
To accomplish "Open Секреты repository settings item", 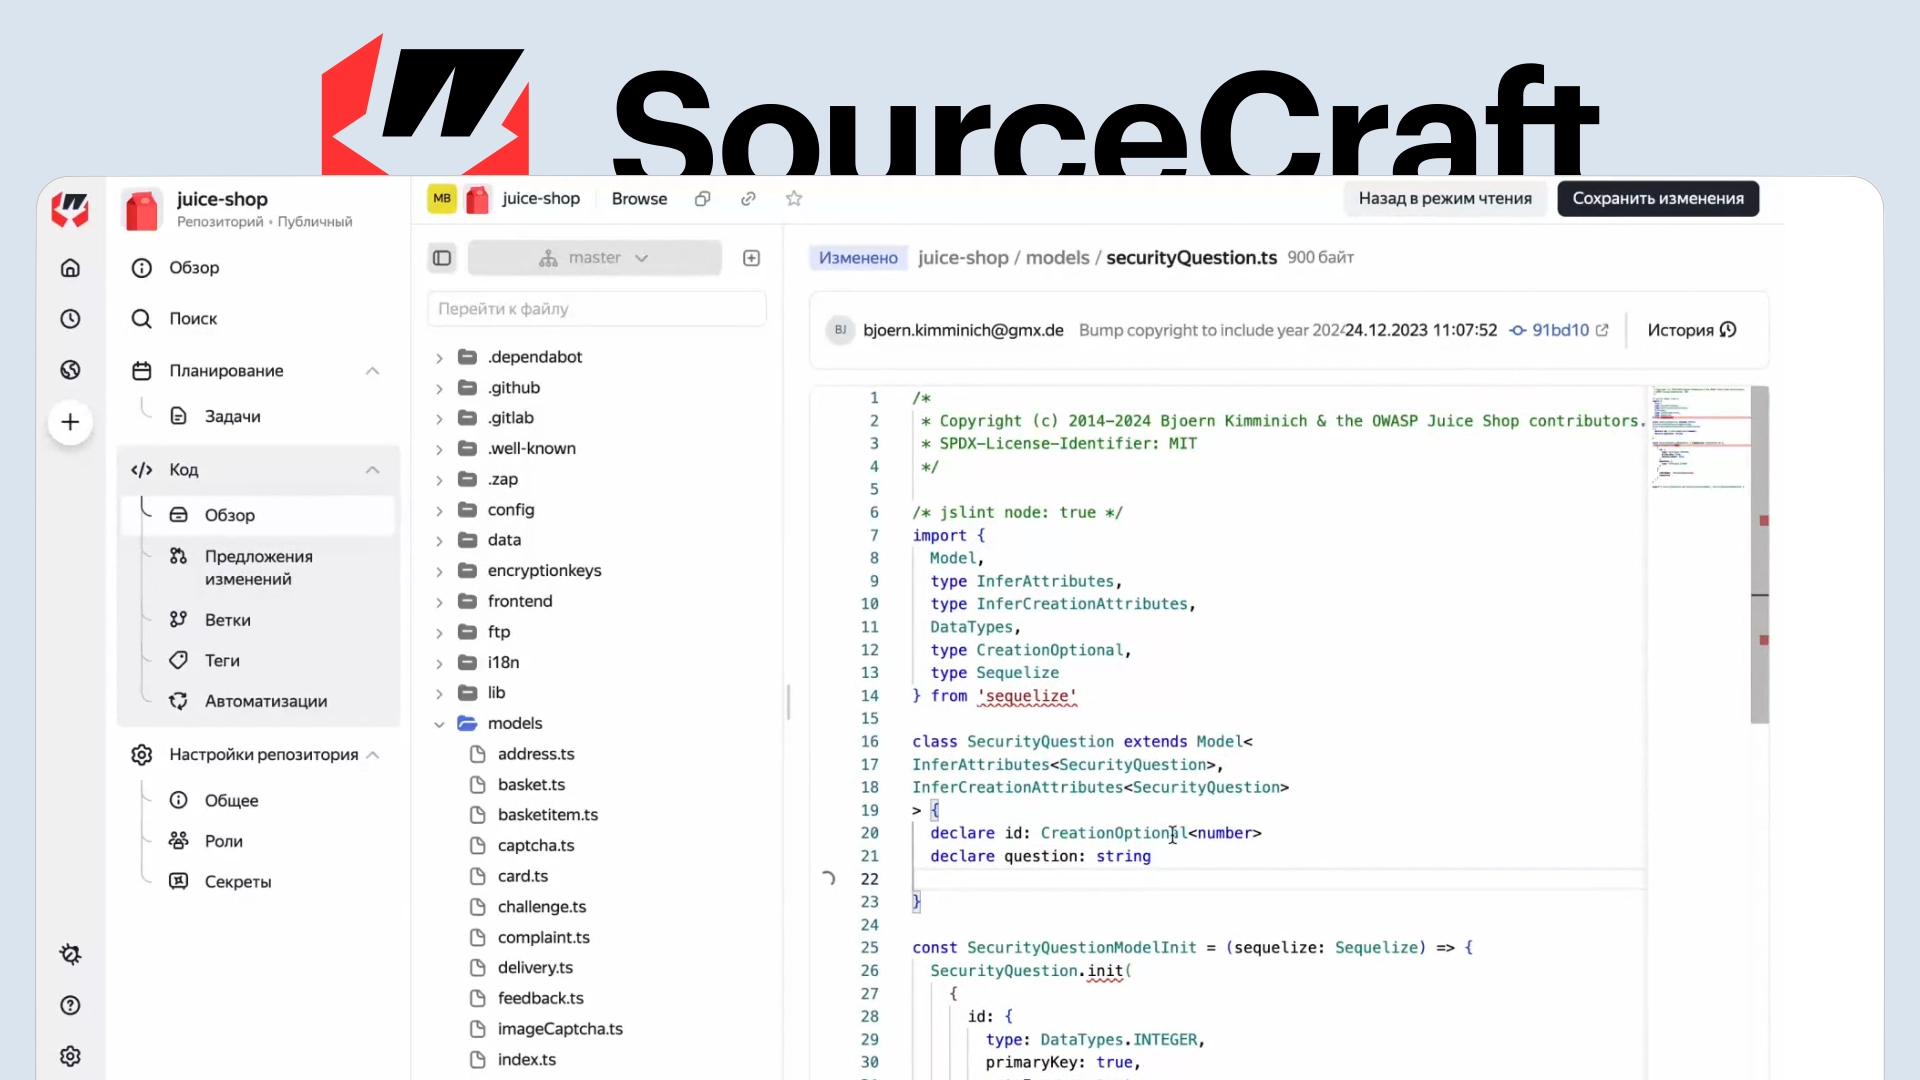I will coord(238,882).
